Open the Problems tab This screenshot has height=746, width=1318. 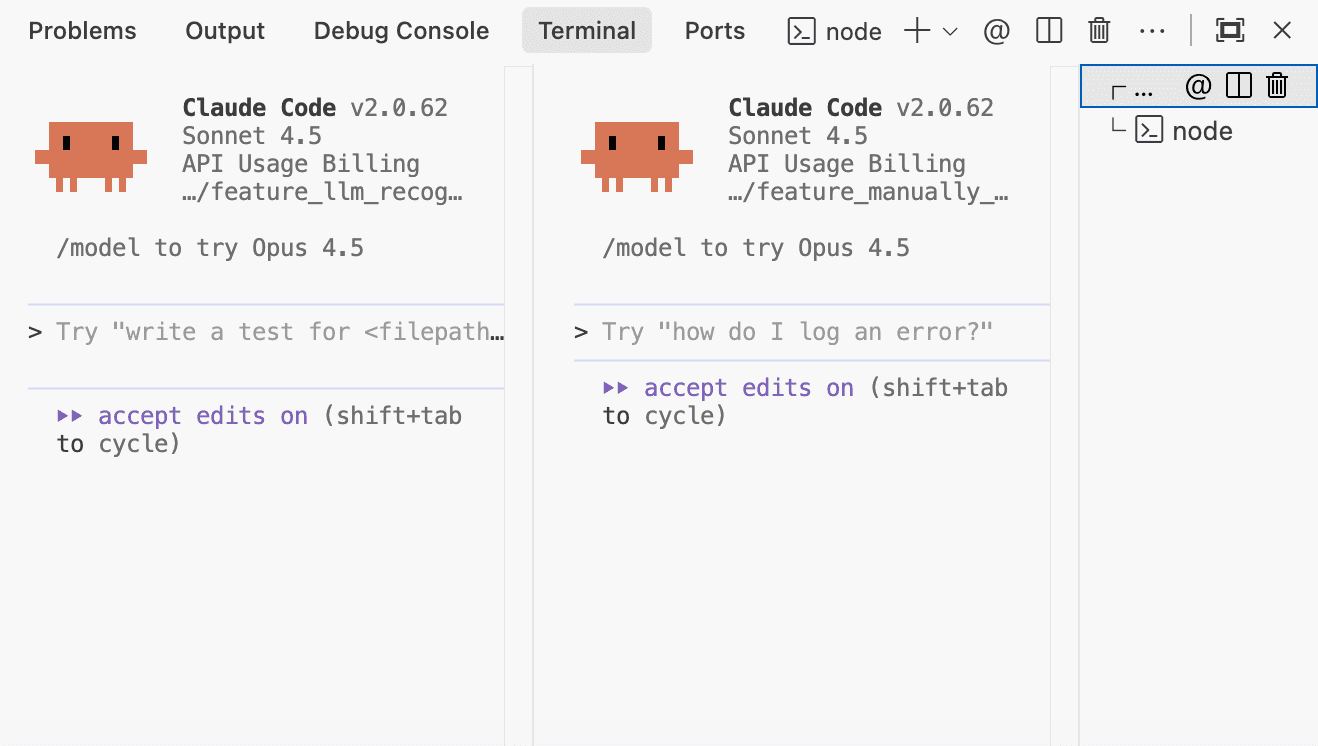82,31
